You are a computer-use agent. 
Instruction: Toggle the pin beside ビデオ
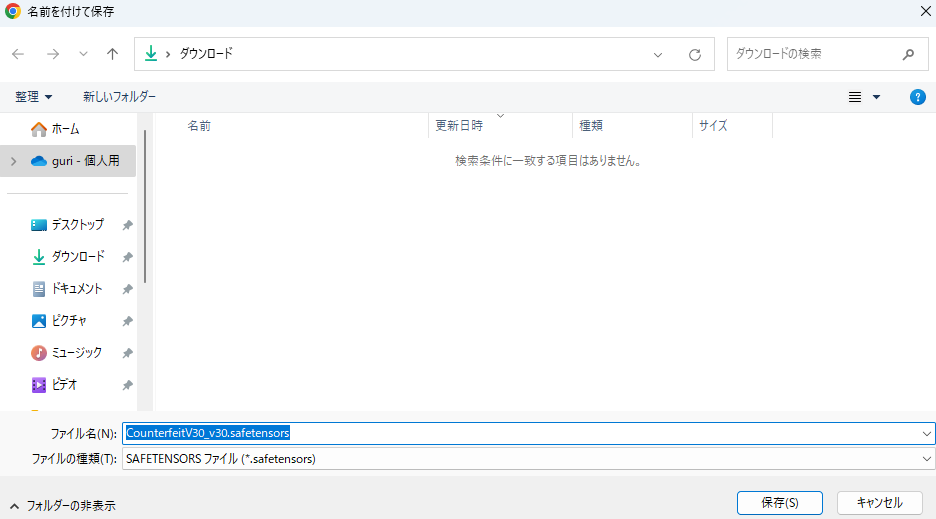[127, 385]
